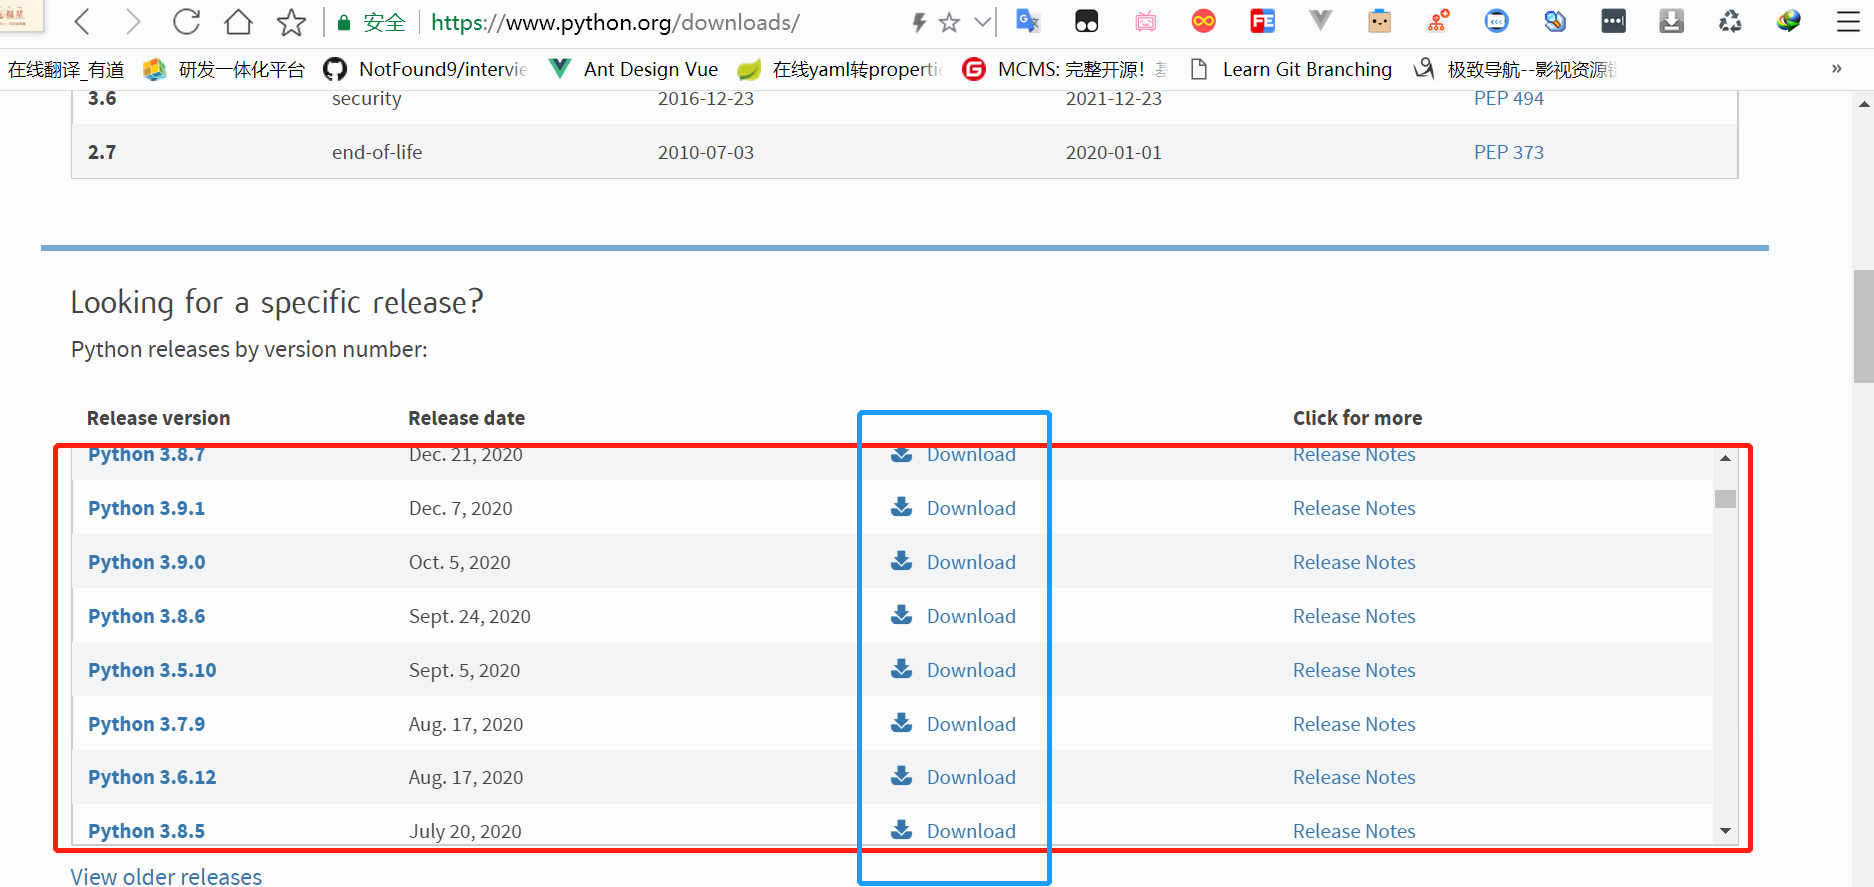Viewport: 1874px width, 887px height.
Task: Click the Download link for Python 3.9.1
Action: click(953, 508)
